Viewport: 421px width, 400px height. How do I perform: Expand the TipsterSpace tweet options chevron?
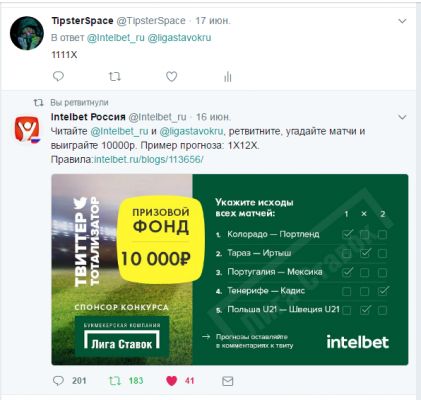tap(402, 21)
